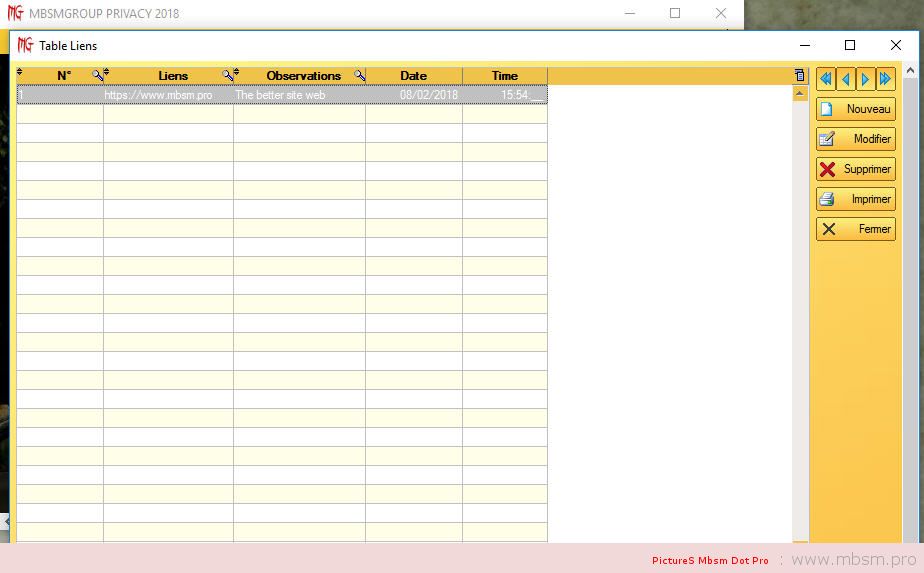Close the table with Fermer

856,229
